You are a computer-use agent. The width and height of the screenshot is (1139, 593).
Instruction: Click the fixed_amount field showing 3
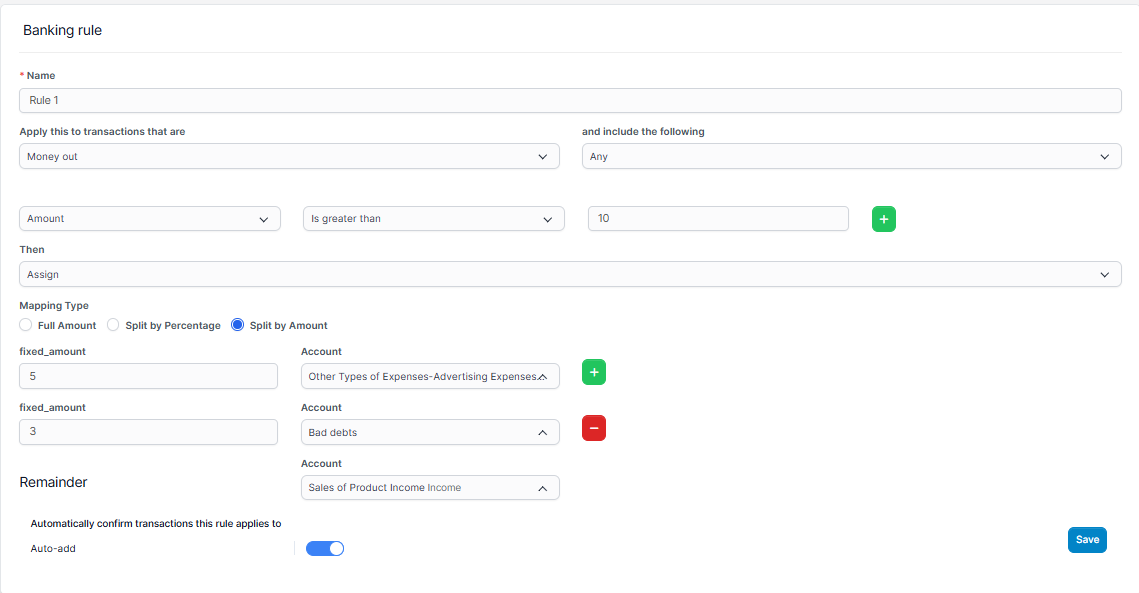148,432
